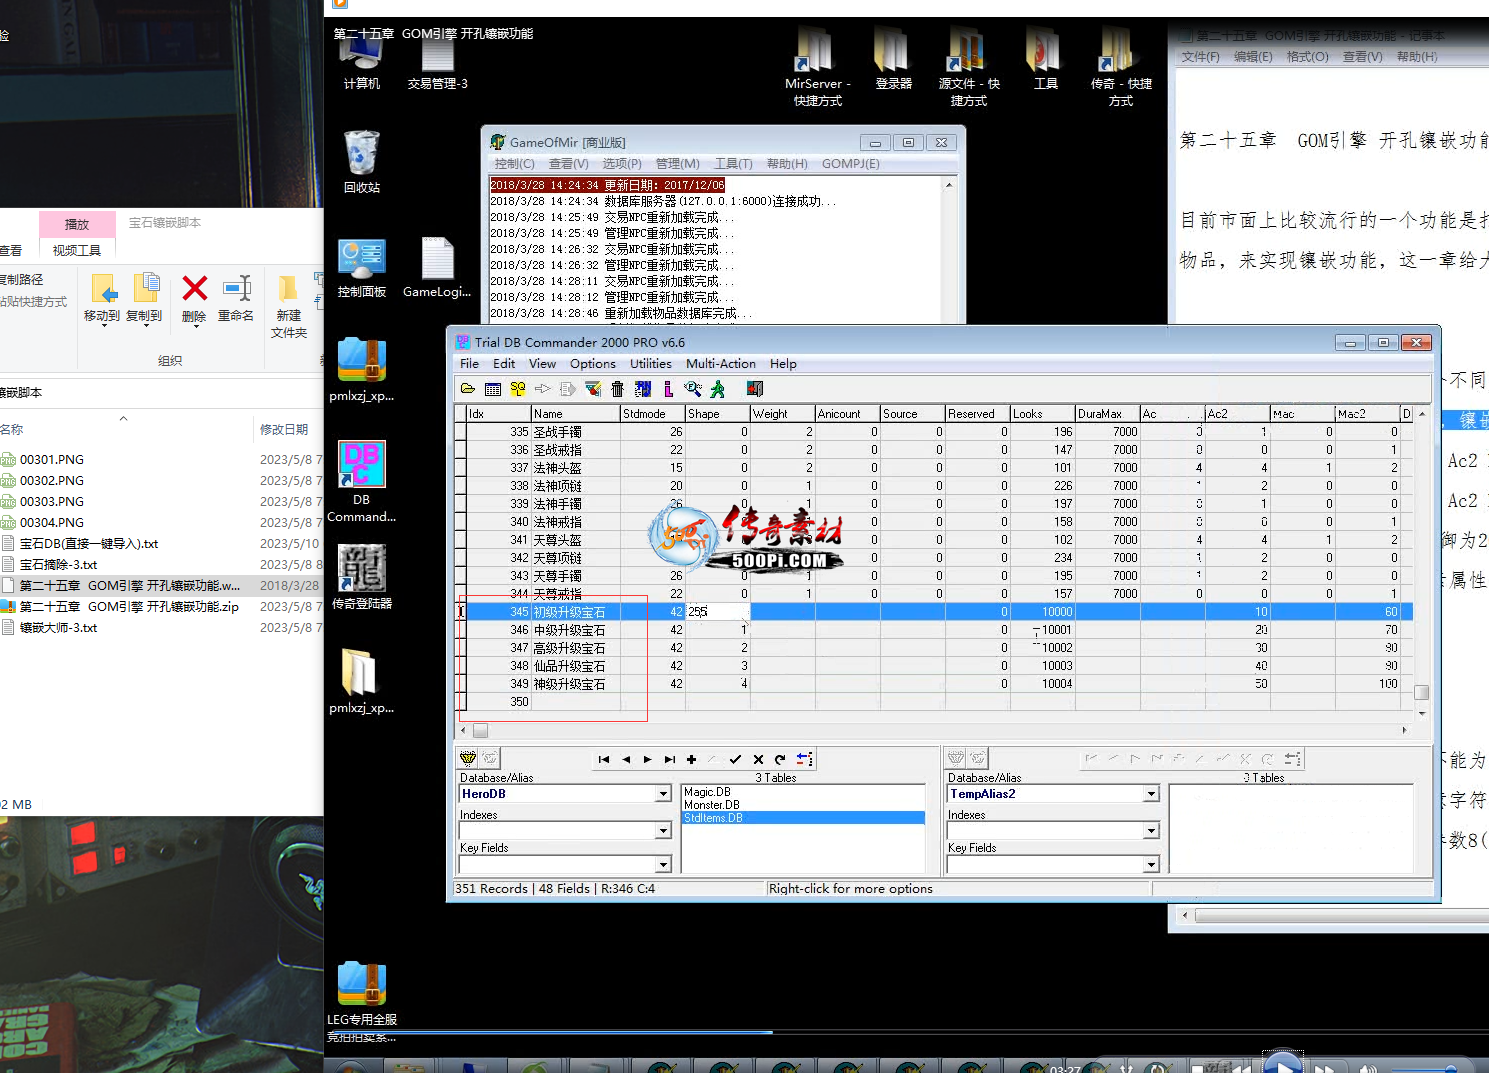1489x1073 pixels.
Task: Click the exit door toolbar icon
Action: point(755,389)
